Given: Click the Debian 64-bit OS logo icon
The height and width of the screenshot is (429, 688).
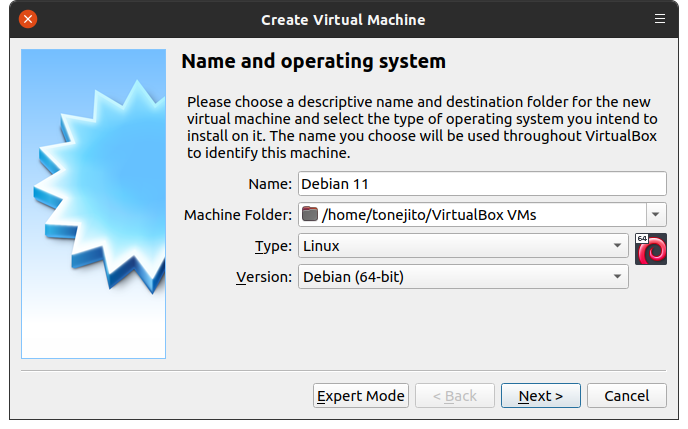Looking at the screenshot, I should point(651,248).
